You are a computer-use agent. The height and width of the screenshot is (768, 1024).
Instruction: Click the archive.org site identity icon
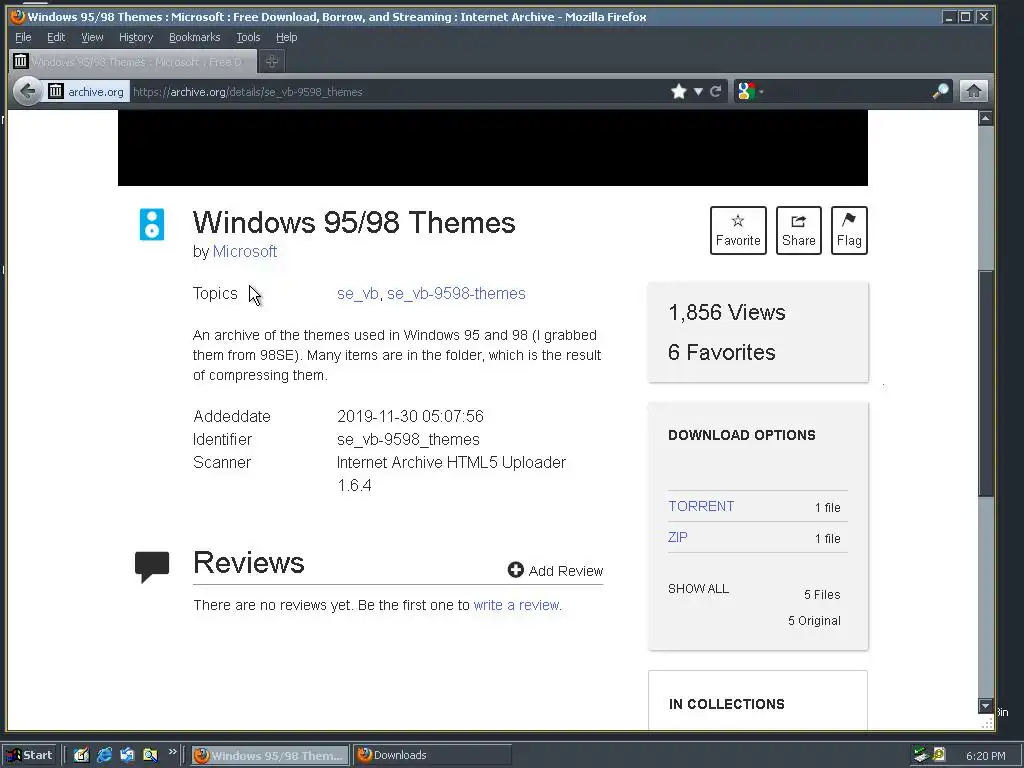pos(87,91)
